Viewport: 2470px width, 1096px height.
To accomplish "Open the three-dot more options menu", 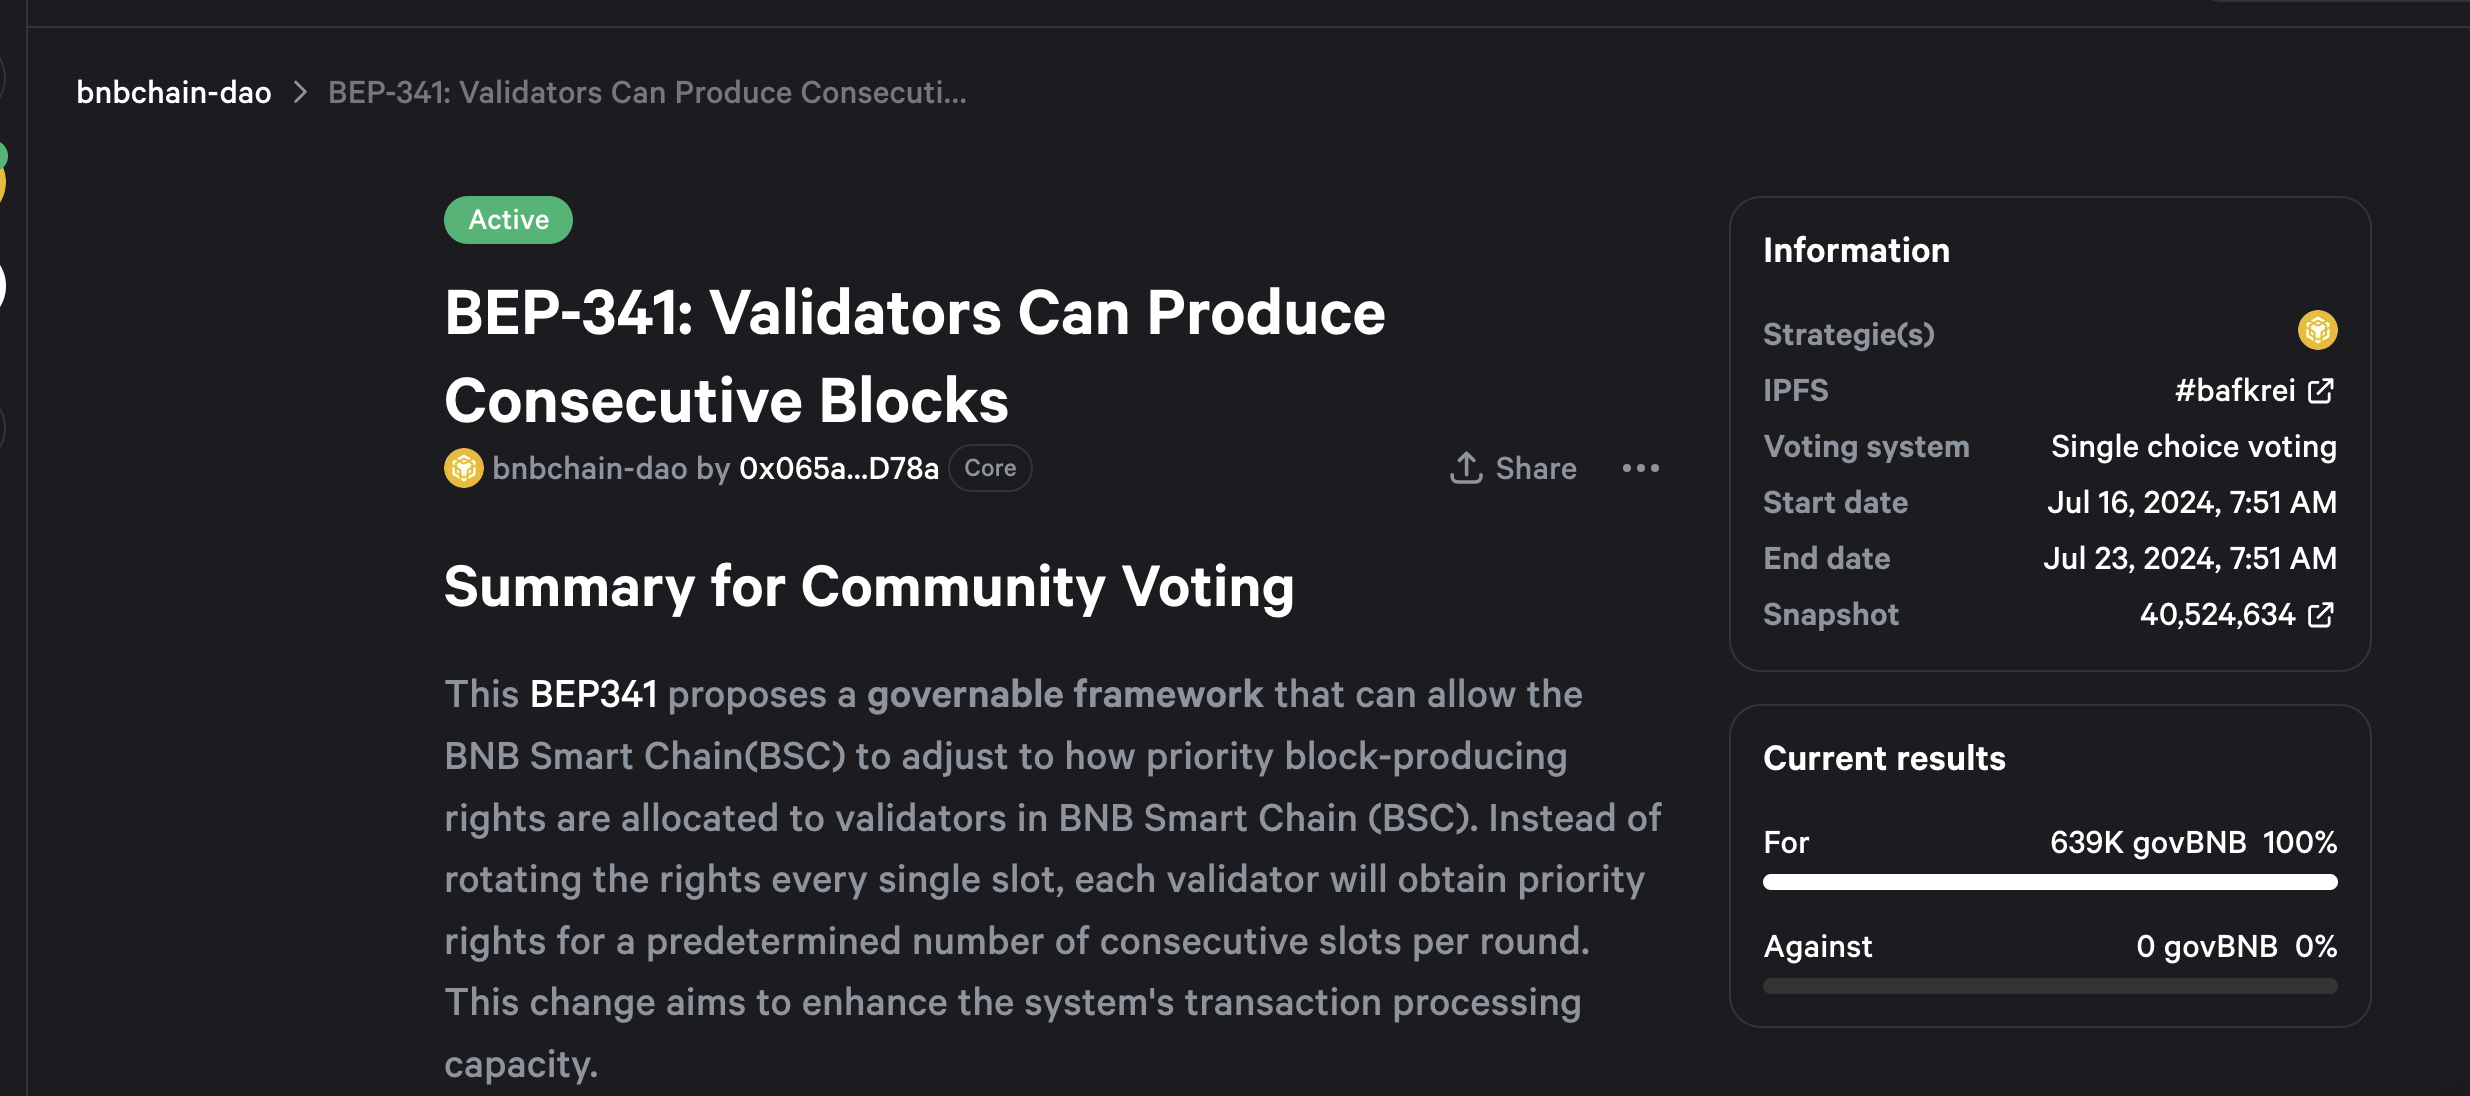I will (1641, 468).
